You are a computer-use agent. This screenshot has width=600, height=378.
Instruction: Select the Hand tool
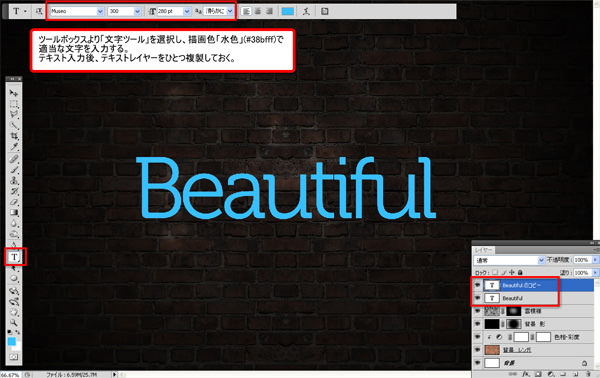[14, 313]
